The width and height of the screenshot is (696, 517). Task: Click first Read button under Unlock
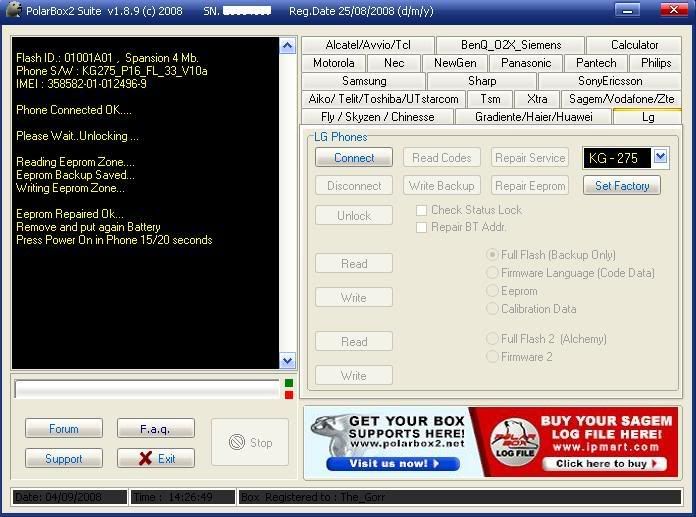[x=354, y=263]
